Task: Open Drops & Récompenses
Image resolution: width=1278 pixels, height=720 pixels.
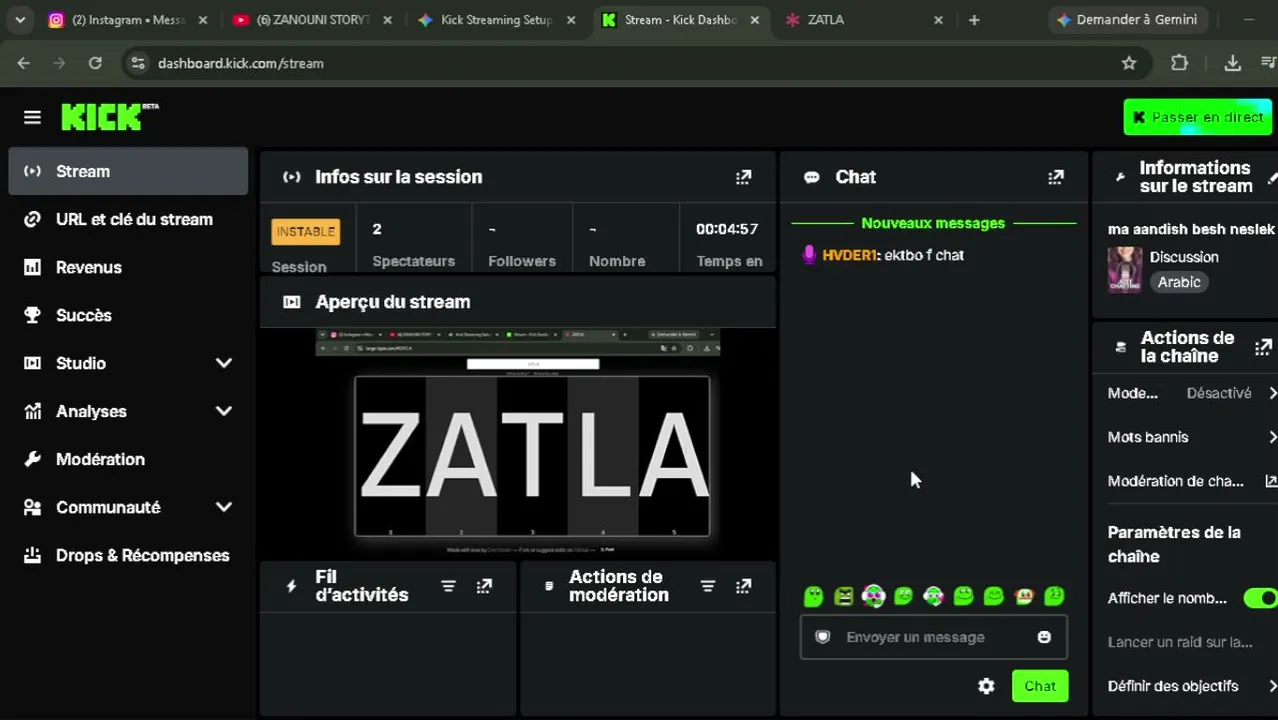Action: 128,555
